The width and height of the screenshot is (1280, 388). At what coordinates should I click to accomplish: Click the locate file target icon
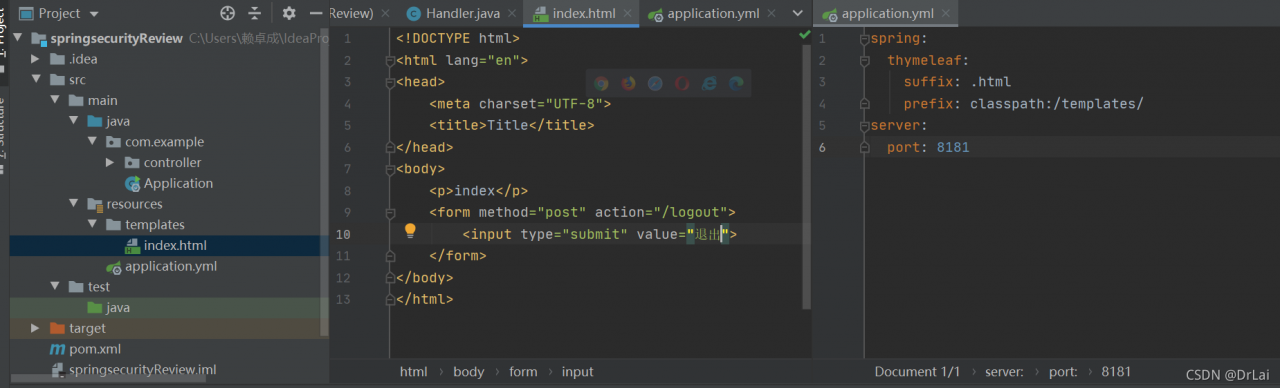click(227, 13)
